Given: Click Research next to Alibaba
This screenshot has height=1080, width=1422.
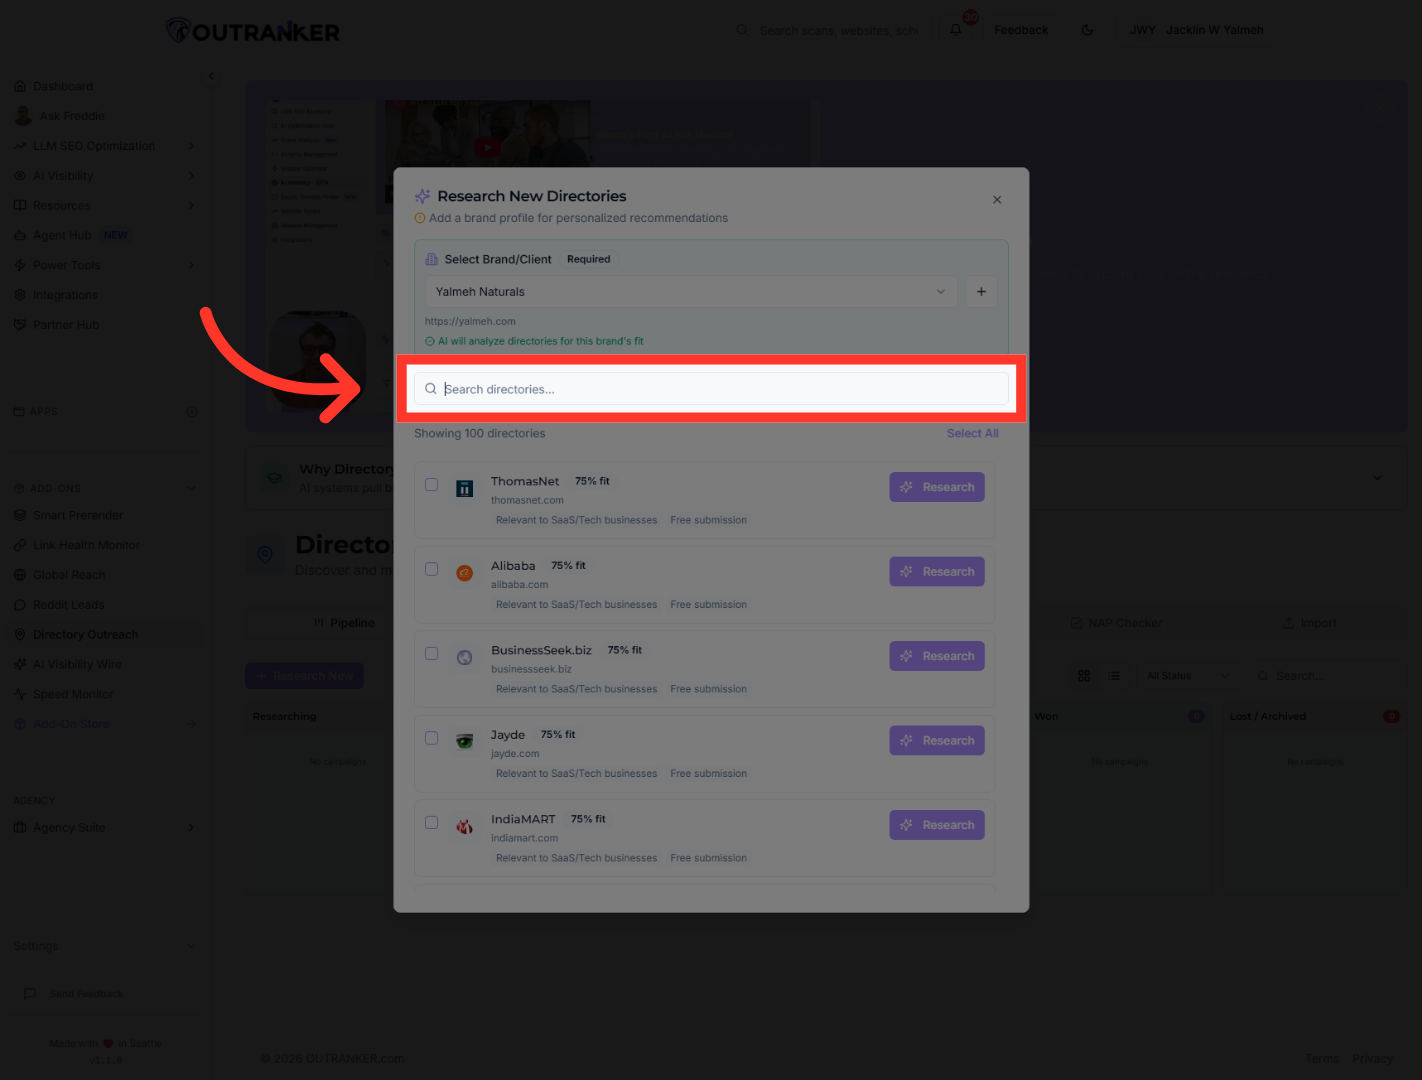Looking at the screenshot, I should click(936, 571).
